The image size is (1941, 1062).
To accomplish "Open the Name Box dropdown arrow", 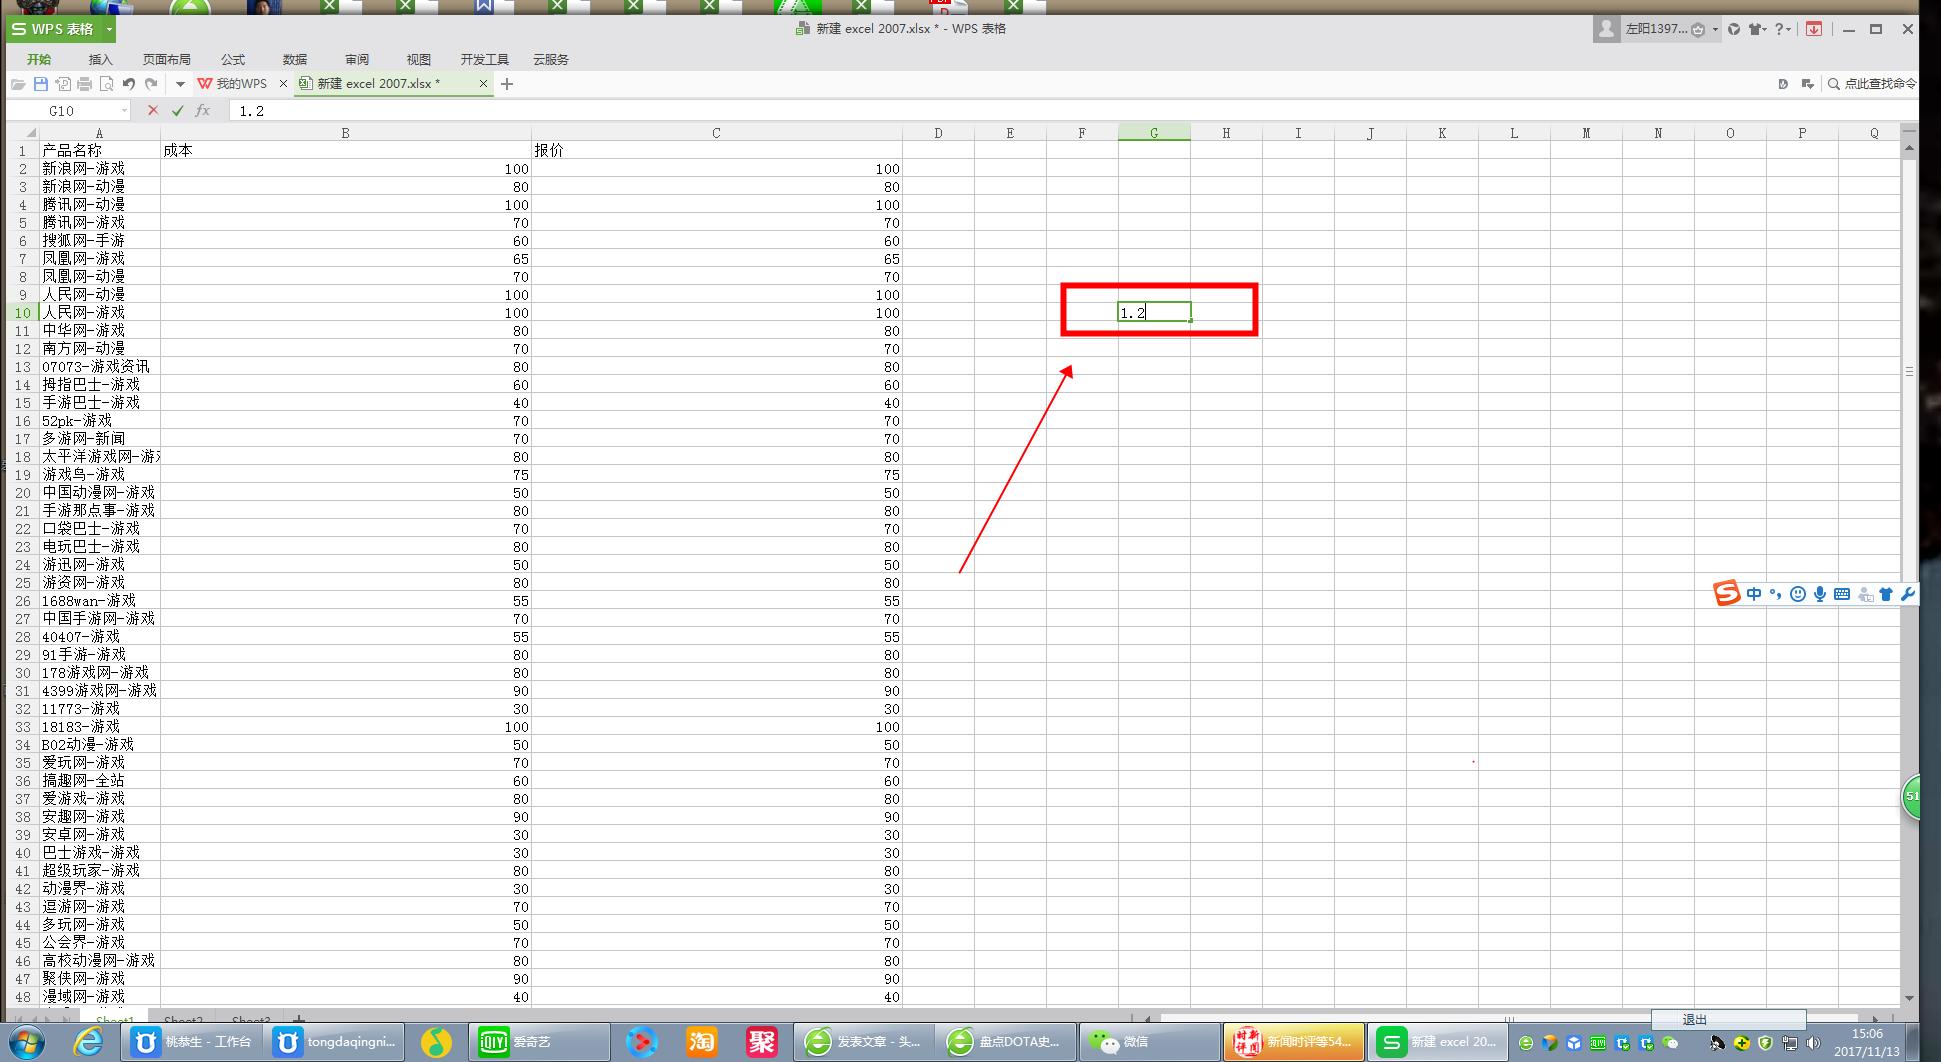I will coord(124,111).
